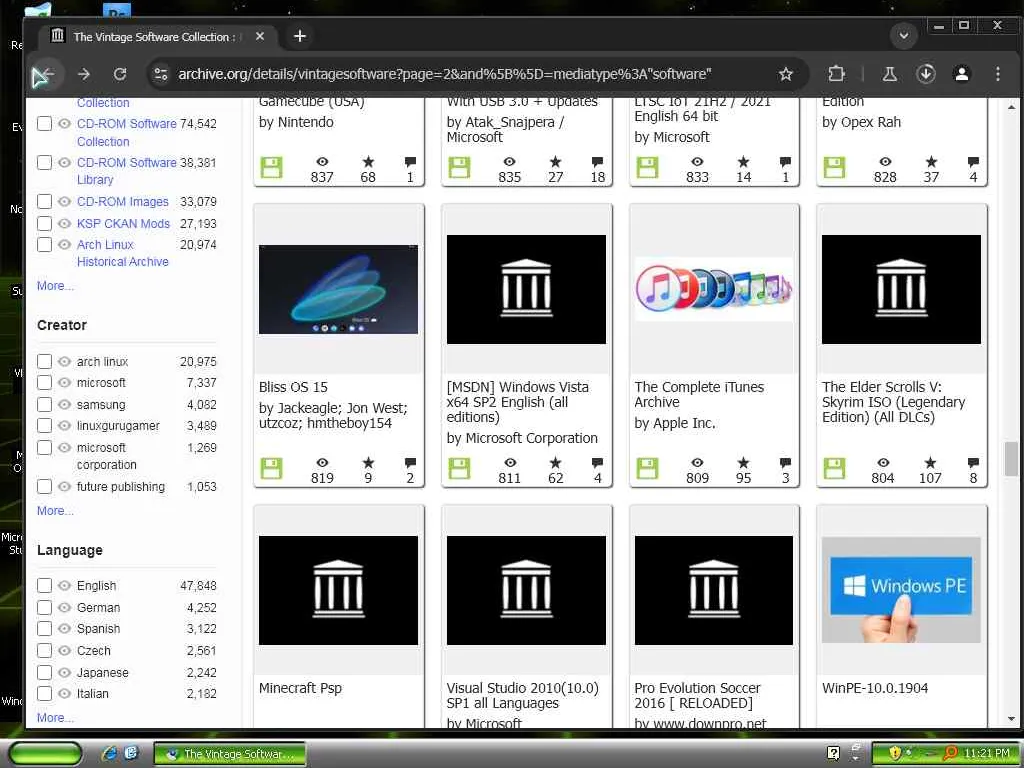Click the security shield tray icon

point(895,754)
